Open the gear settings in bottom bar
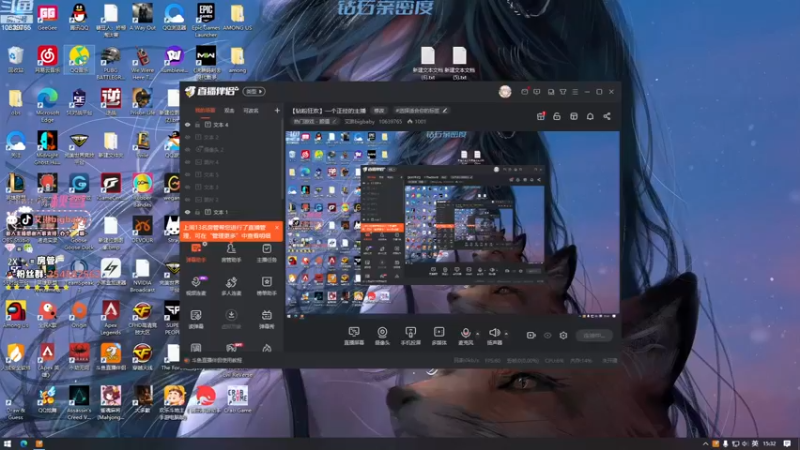Viewport: 800px width, 450px height. tap(563, 335)
